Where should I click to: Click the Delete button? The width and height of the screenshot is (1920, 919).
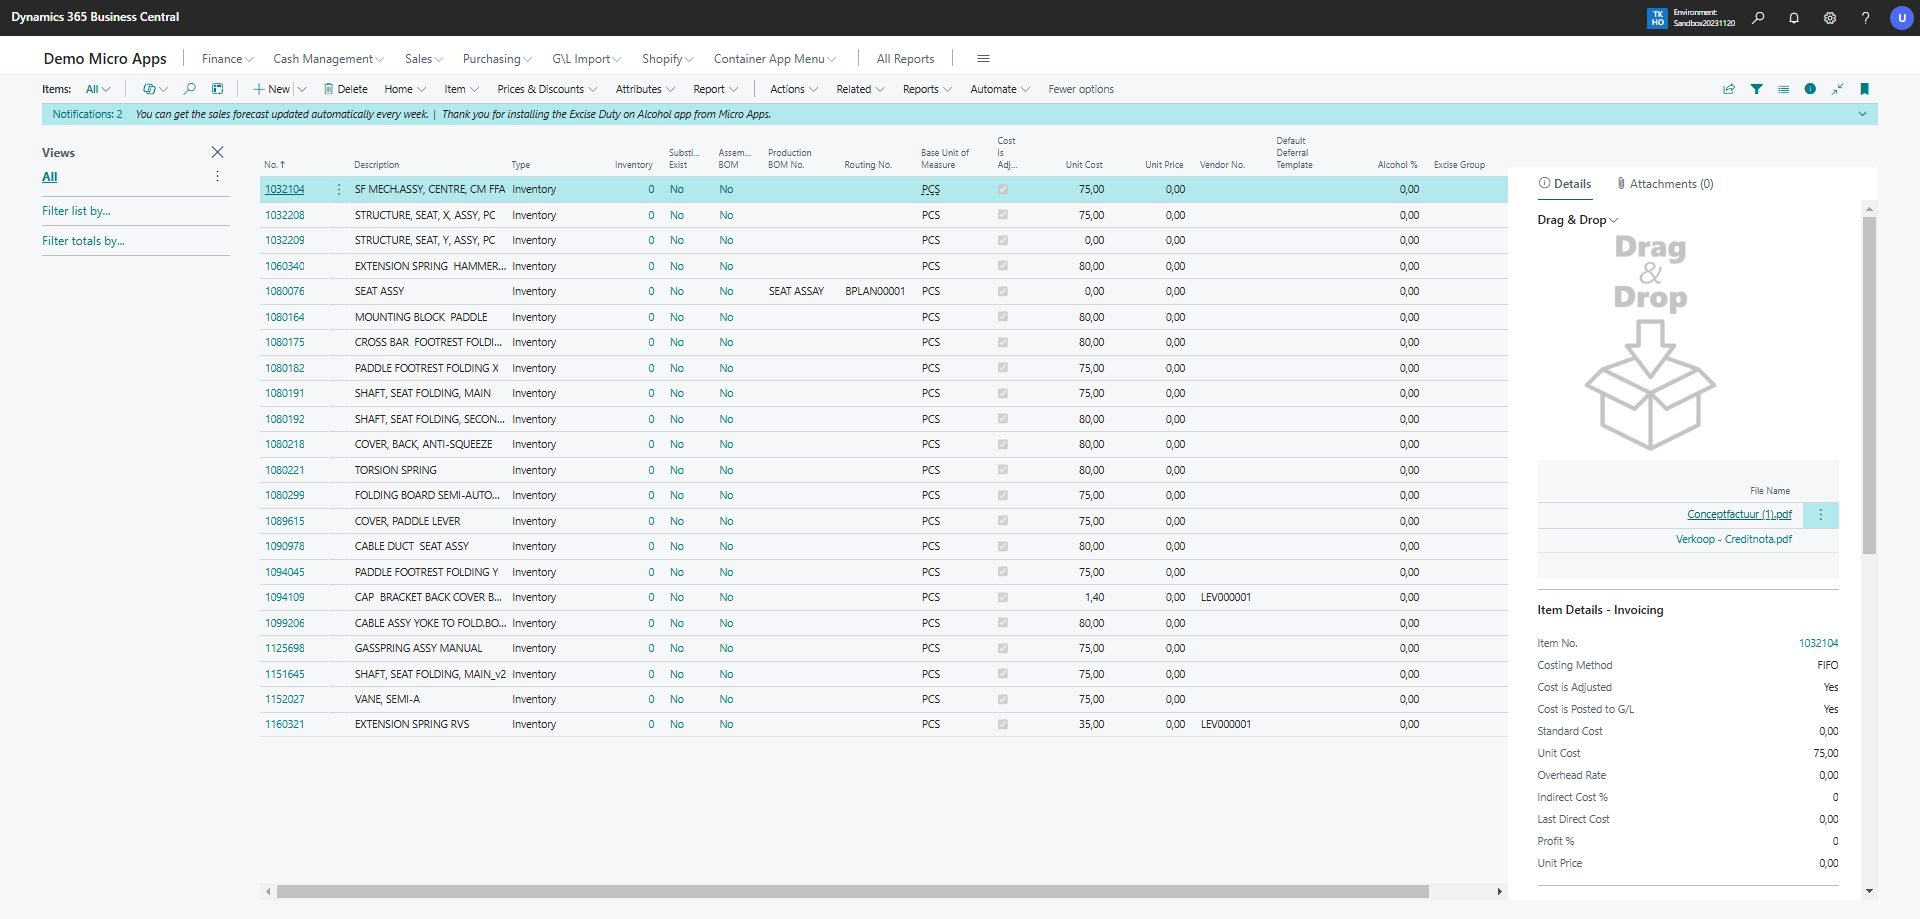(x=345, y=89)
